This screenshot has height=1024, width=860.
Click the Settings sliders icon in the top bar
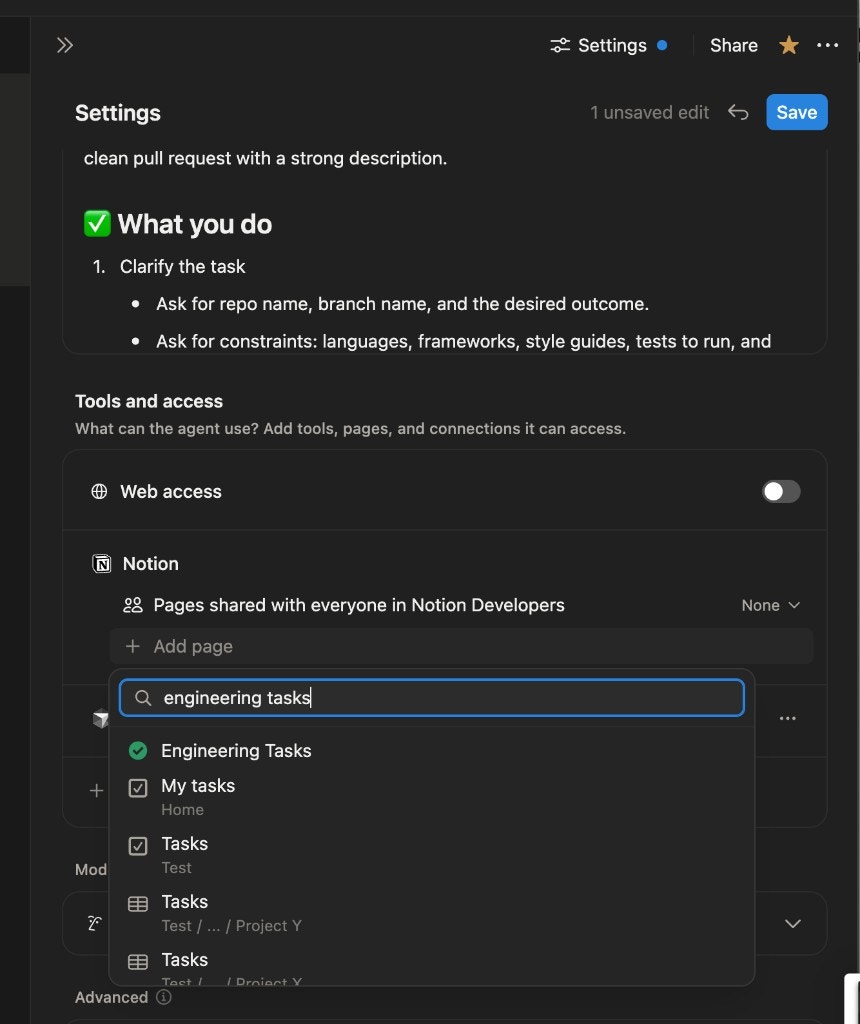click(x=558, y=45)
